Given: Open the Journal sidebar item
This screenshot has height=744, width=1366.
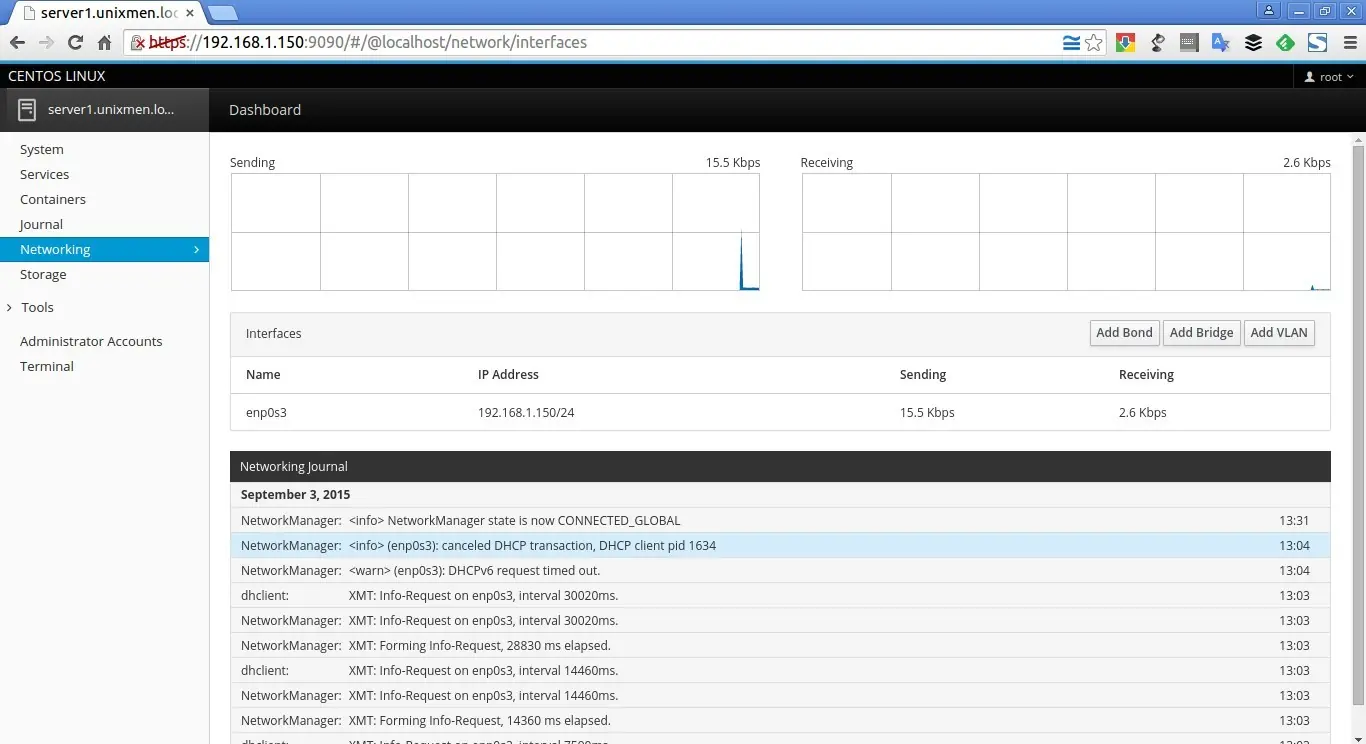Looking at the screenshot, I should click(41, 224).
